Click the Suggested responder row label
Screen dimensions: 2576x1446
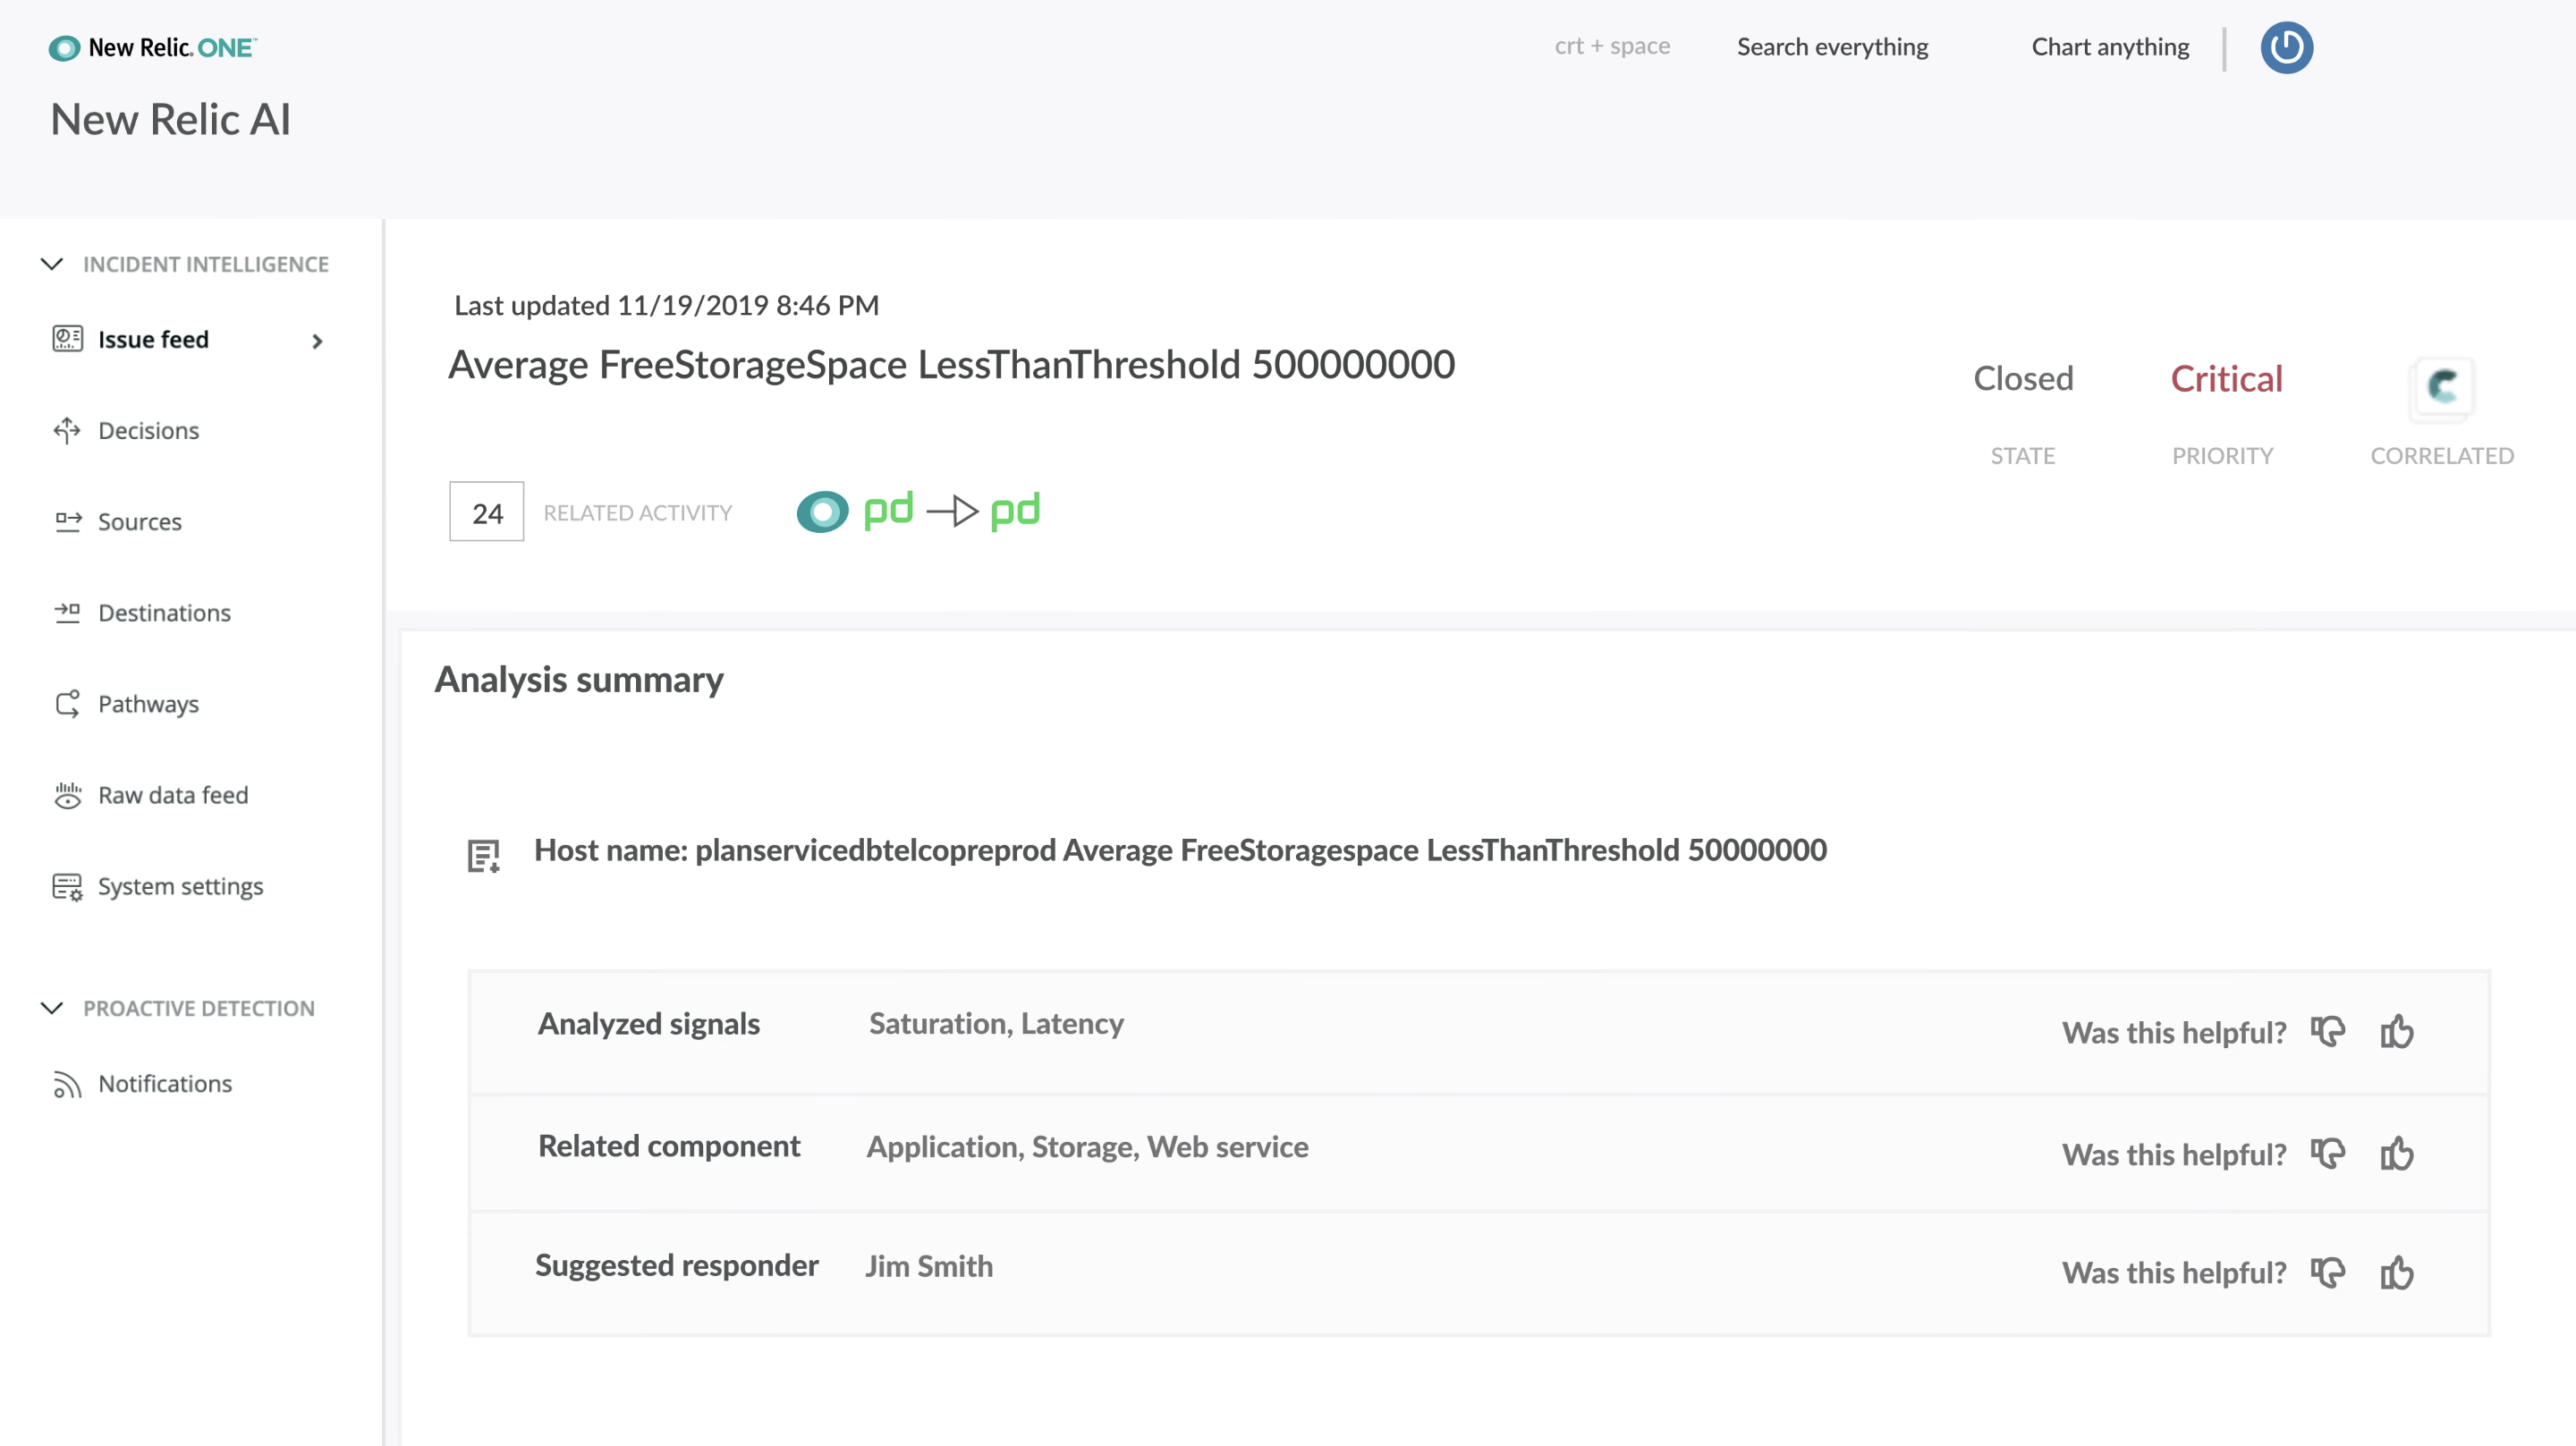tap(677, 1265)
